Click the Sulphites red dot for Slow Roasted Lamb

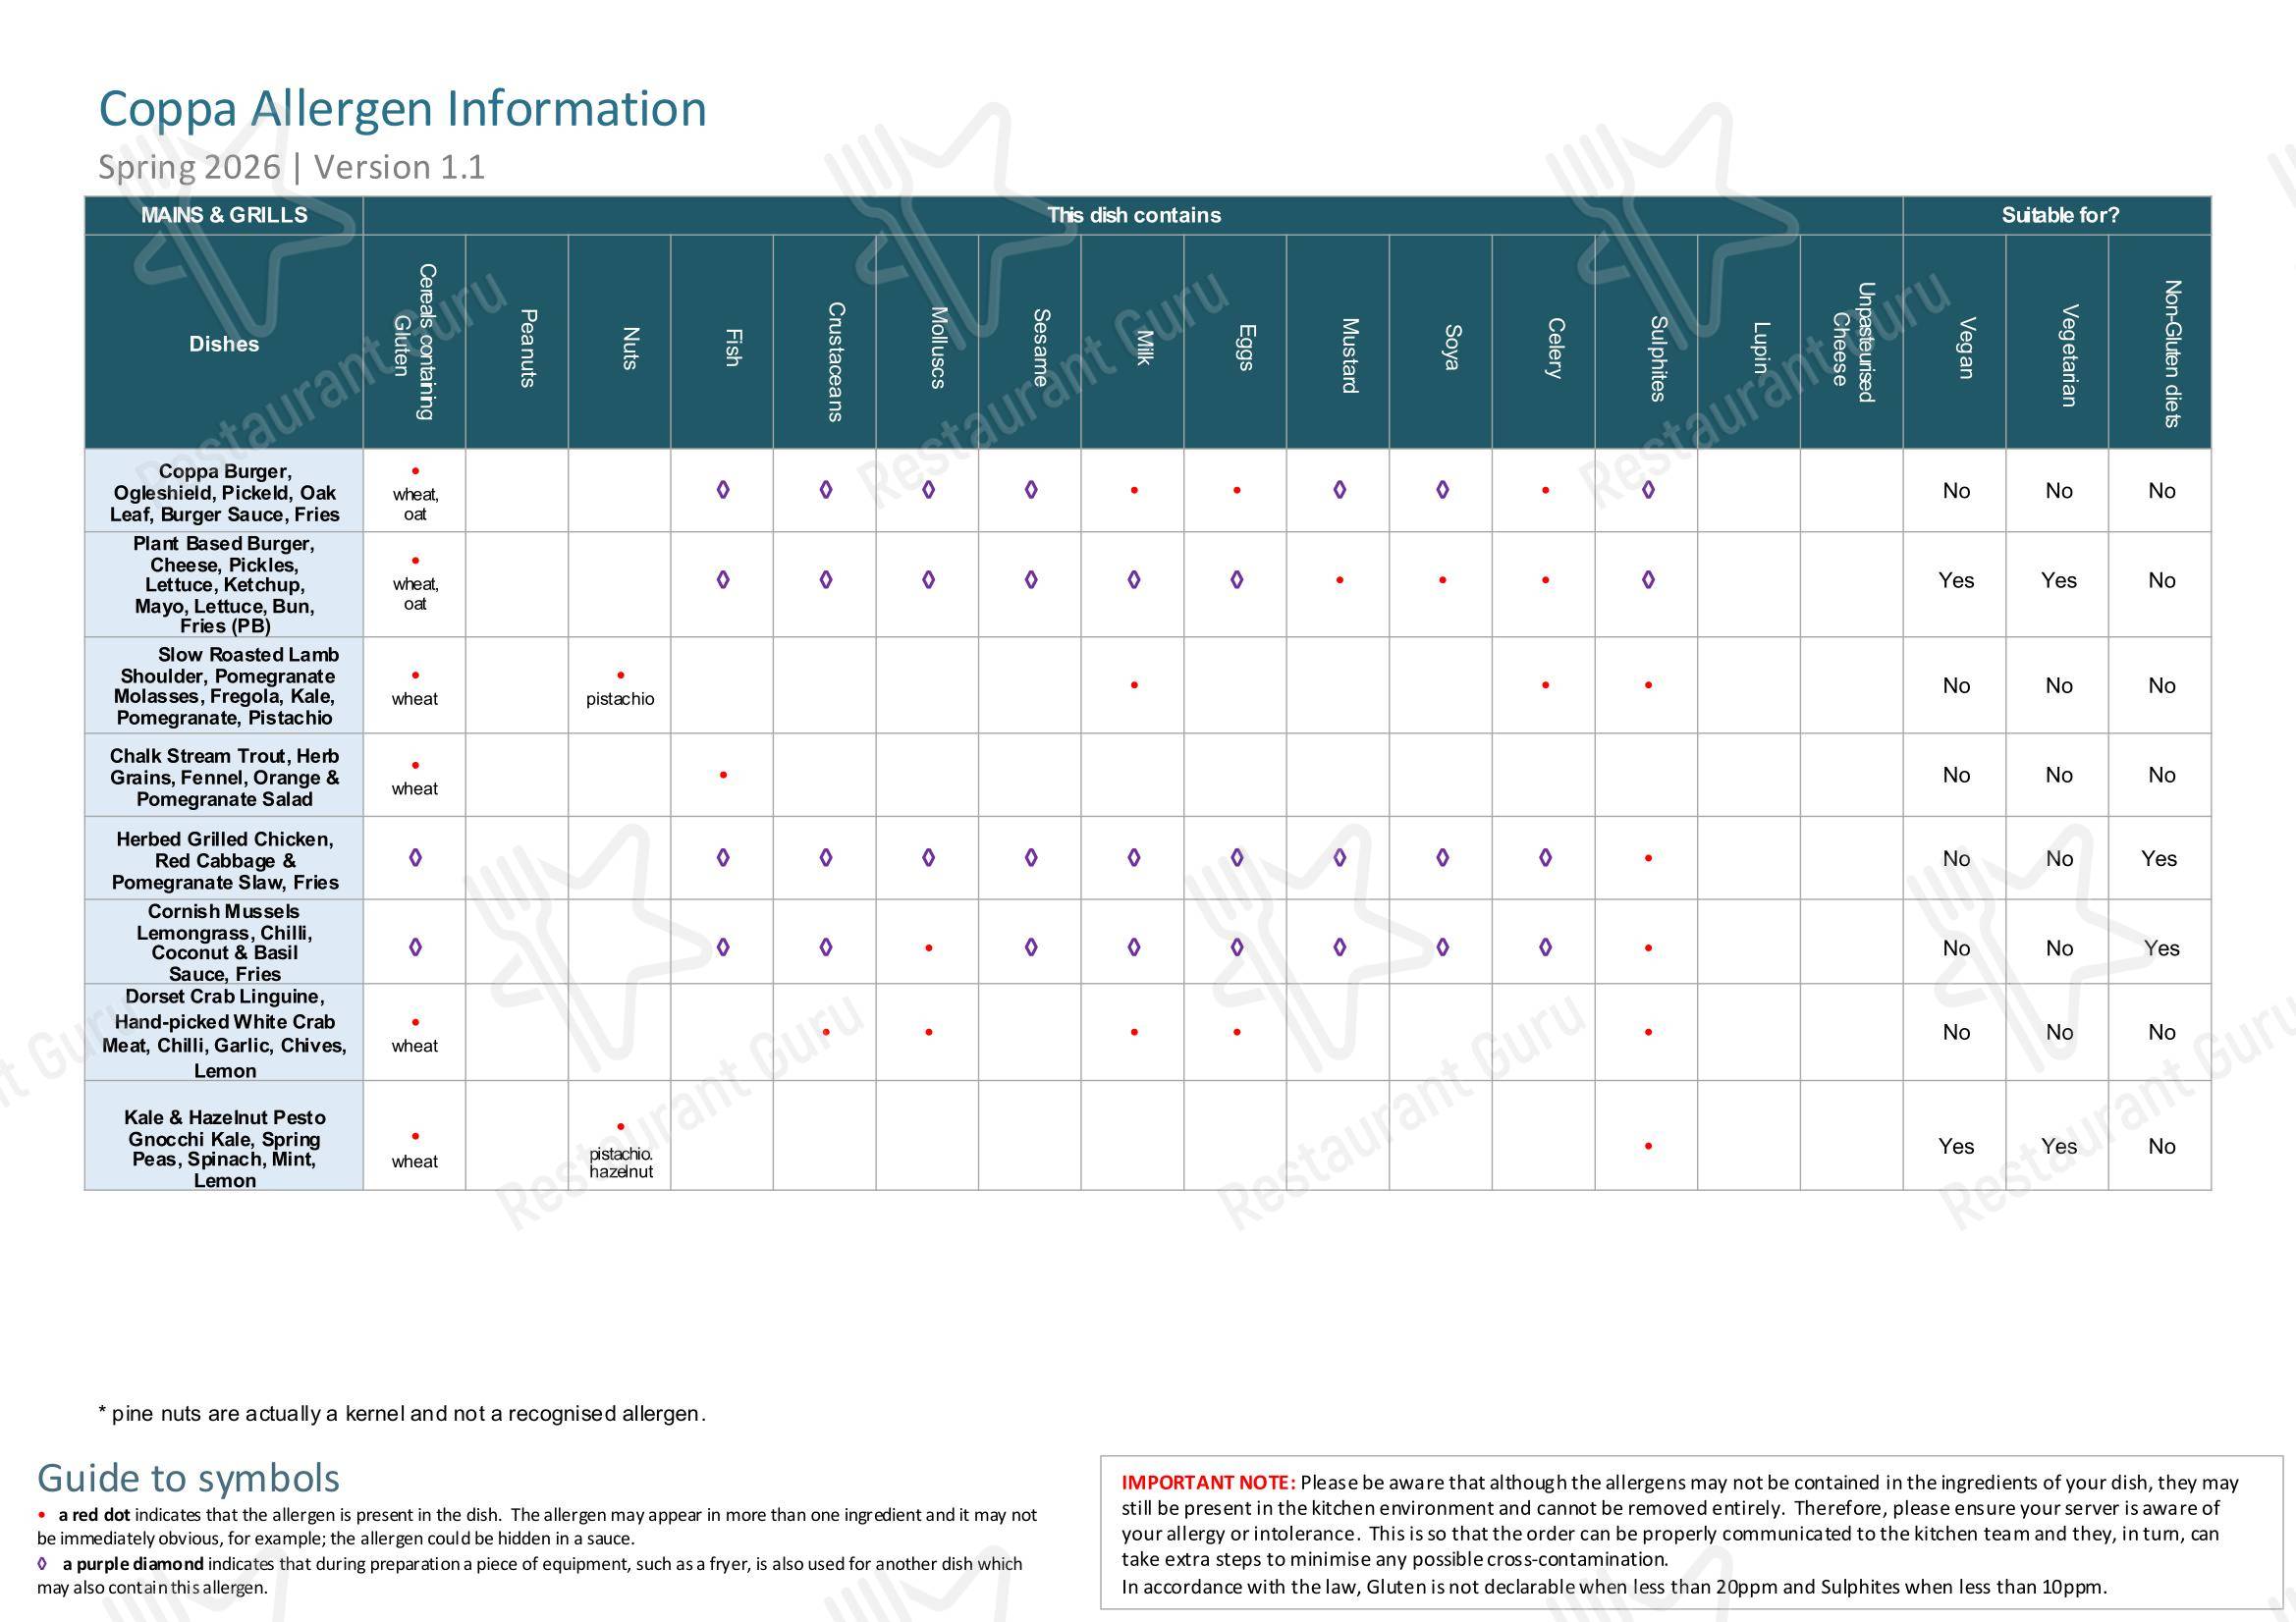[x=1648, y=685]
